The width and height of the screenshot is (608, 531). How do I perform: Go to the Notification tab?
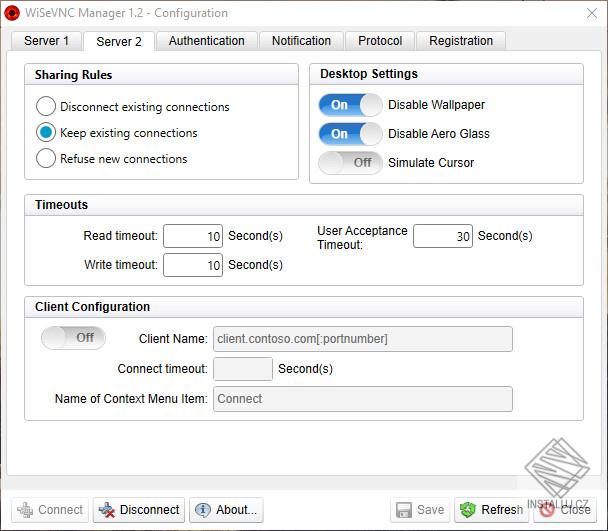(x=301, y=41)
